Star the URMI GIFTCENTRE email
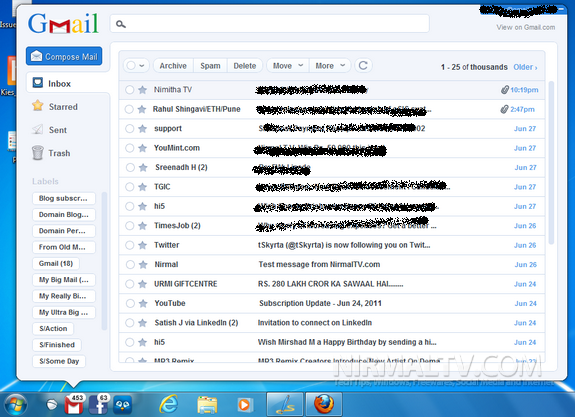The width and height of the screenshot is (575, 417). [142, 284]
